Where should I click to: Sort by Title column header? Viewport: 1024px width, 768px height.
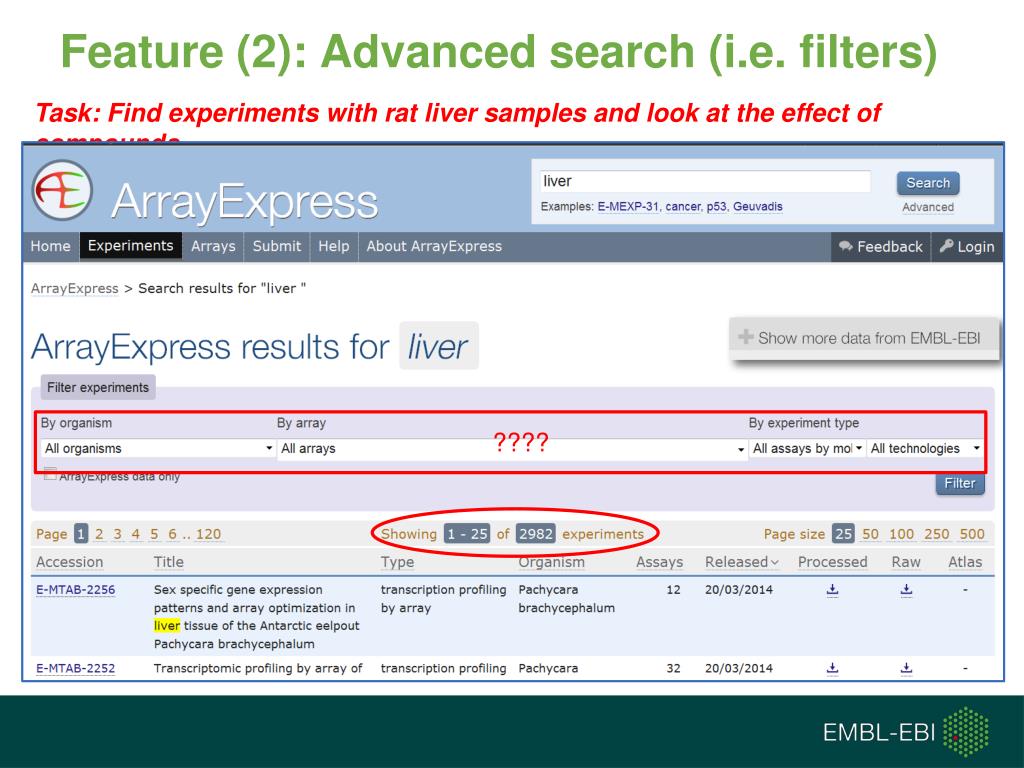tap(168, 562)
